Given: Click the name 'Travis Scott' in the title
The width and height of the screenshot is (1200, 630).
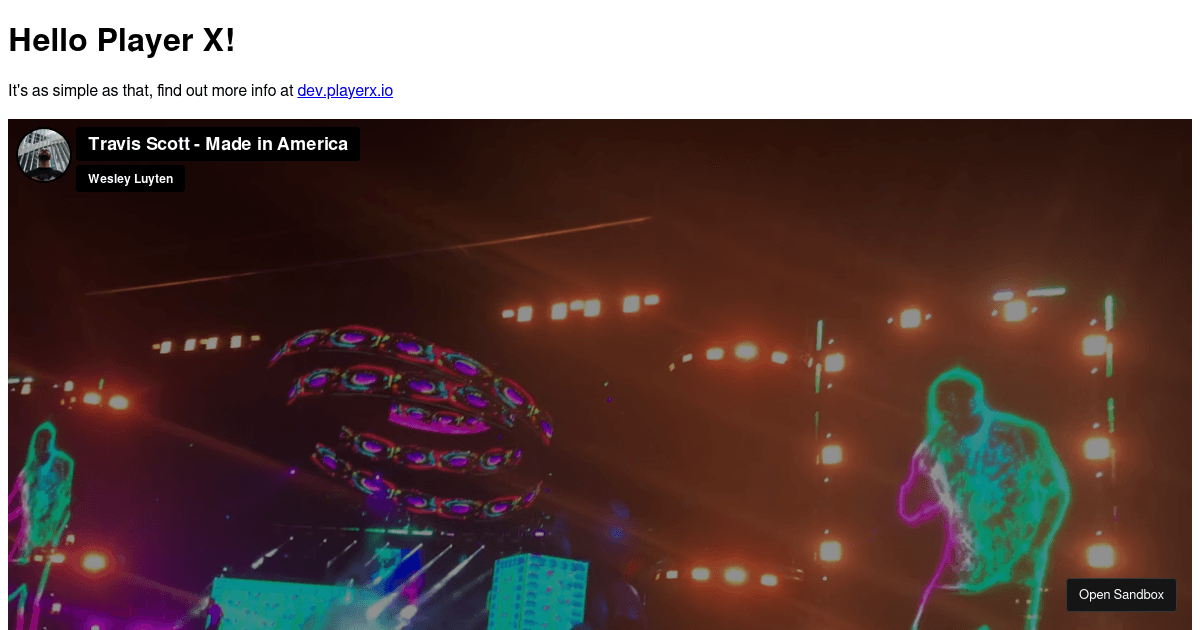Looking at the screenshot, I should [x=139, y=144].
